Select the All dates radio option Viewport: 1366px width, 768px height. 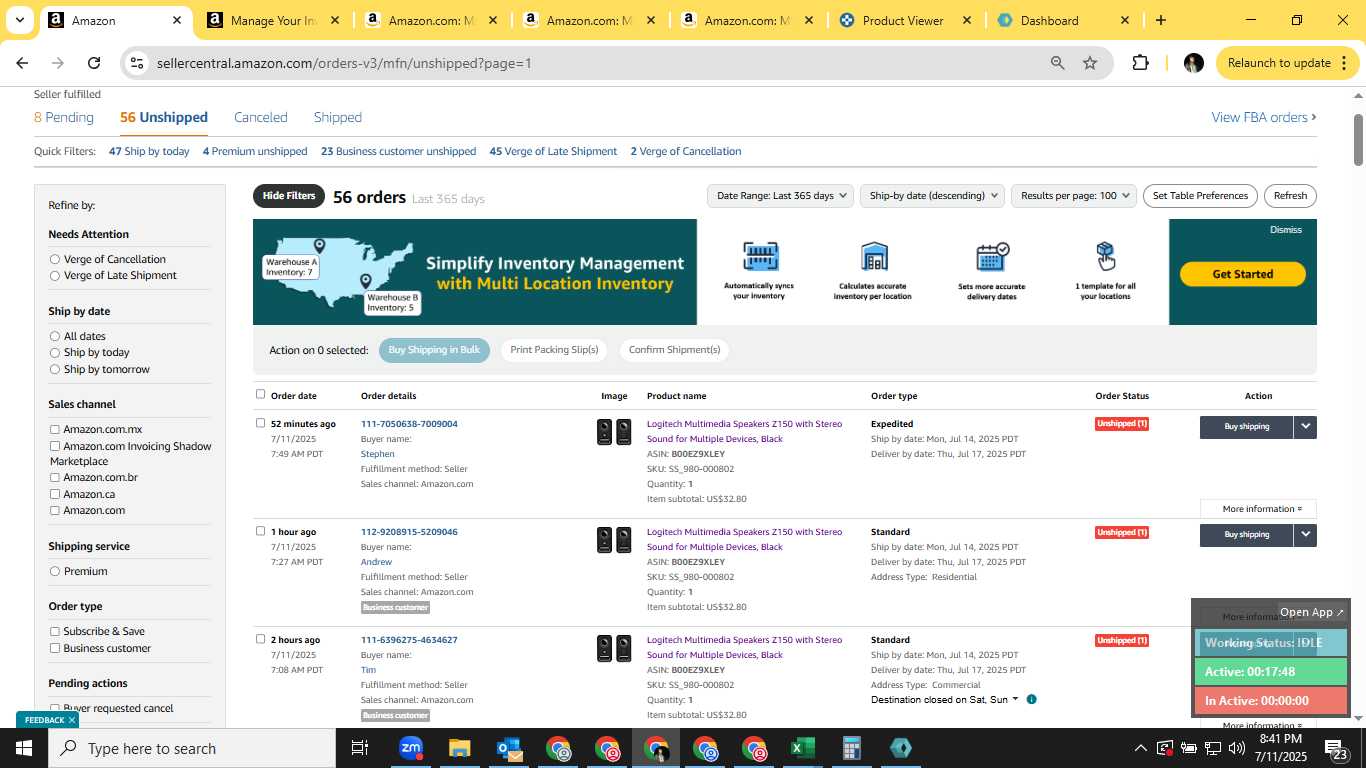pyautogui.click(x=55, y=336)
